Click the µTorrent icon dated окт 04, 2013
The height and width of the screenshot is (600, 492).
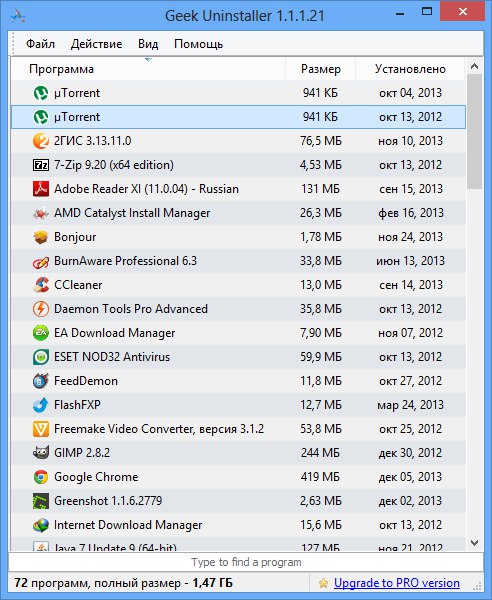(41, 93)
